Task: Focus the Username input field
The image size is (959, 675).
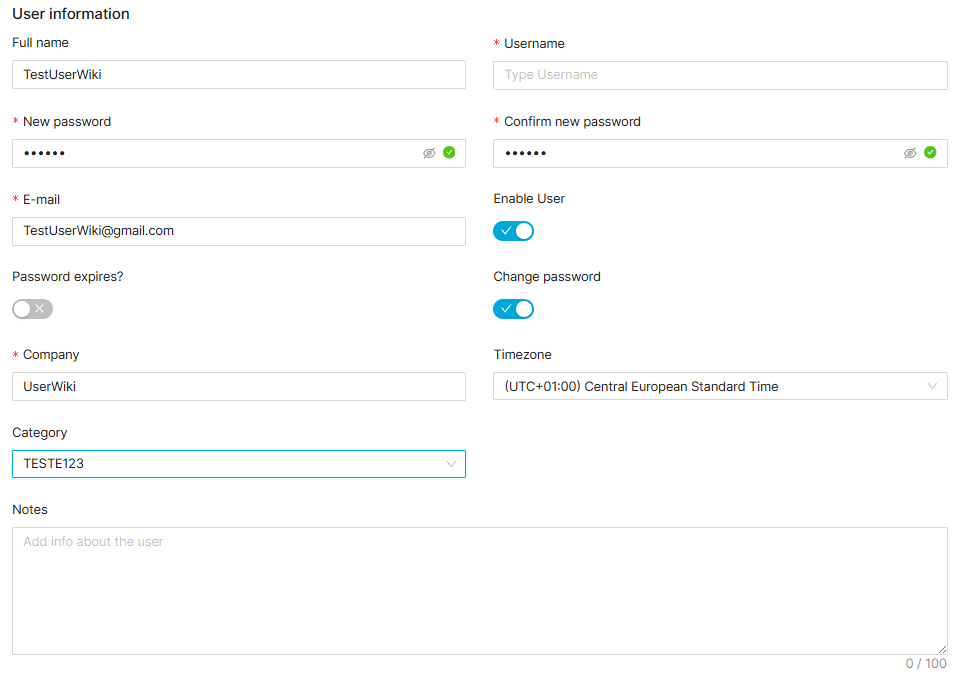Action: 719,75
